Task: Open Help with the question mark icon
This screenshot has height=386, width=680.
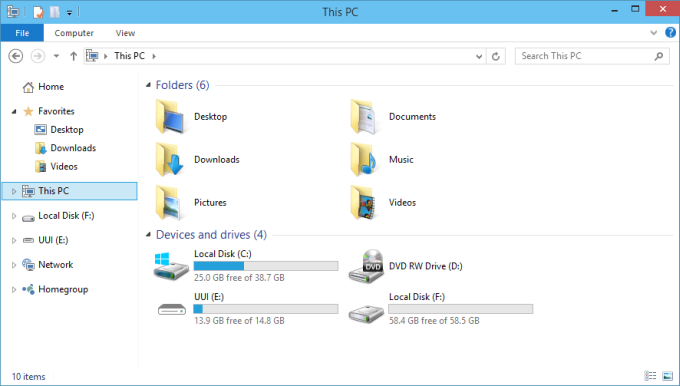Action: click(x=670, y=33)
